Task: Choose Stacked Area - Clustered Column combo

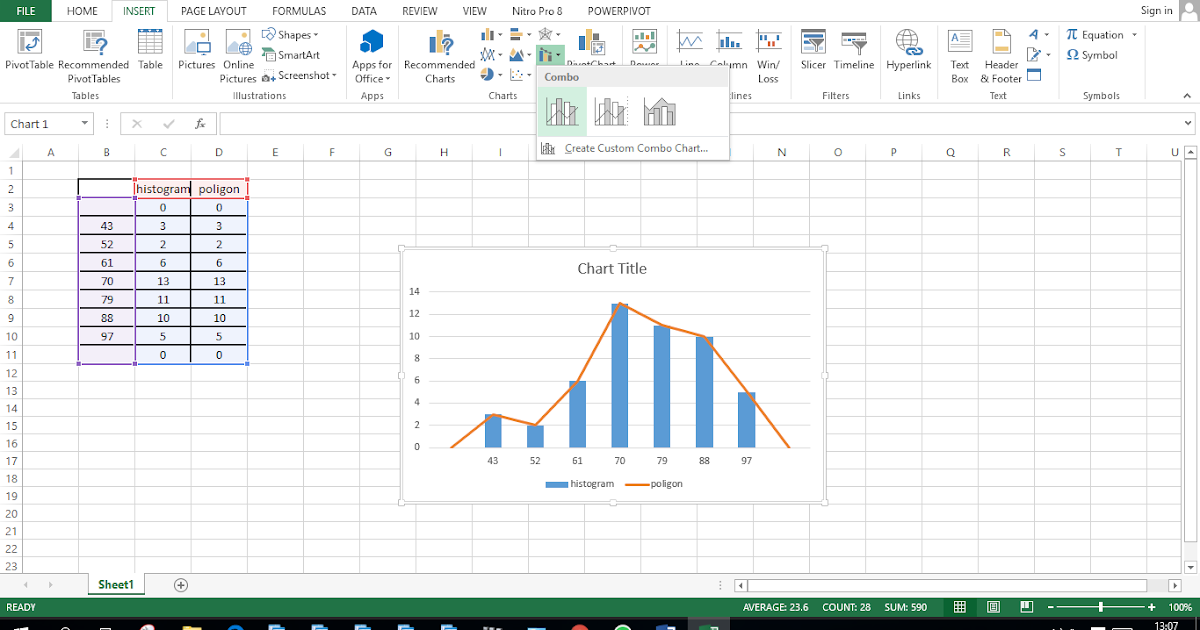Action: click(x=659, y=111)
